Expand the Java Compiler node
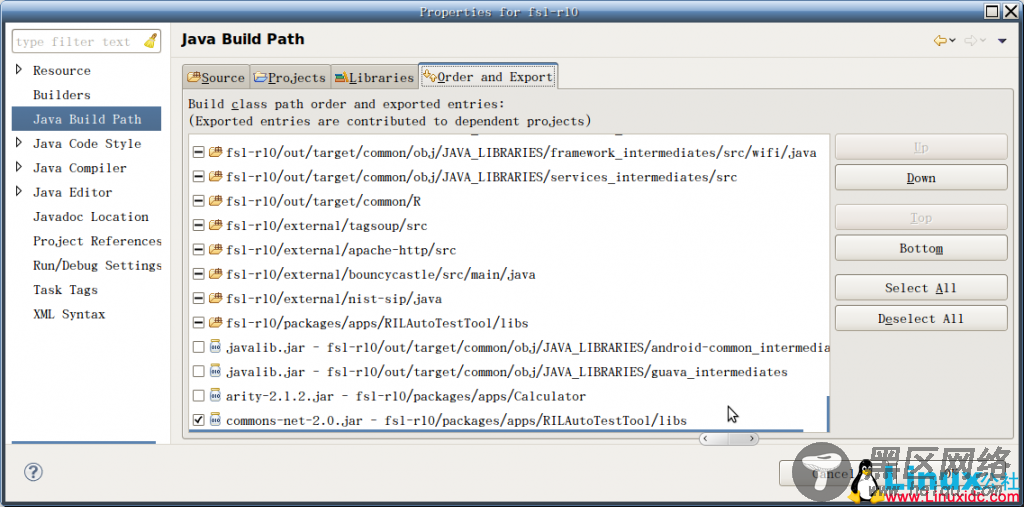Screen dimensions: 1024x507 coord(18,167)
